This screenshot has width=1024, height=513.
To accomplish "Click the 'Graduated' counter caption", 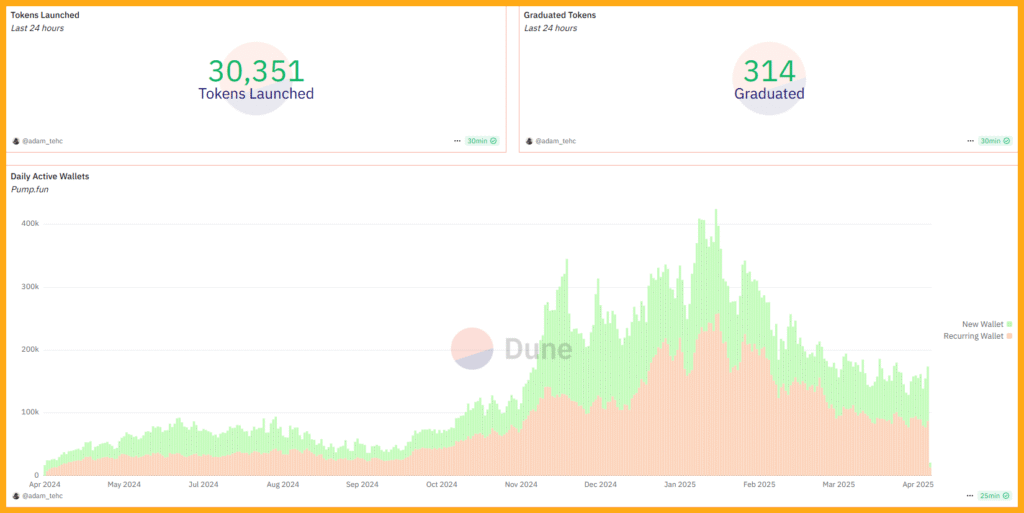I will 769,93.
